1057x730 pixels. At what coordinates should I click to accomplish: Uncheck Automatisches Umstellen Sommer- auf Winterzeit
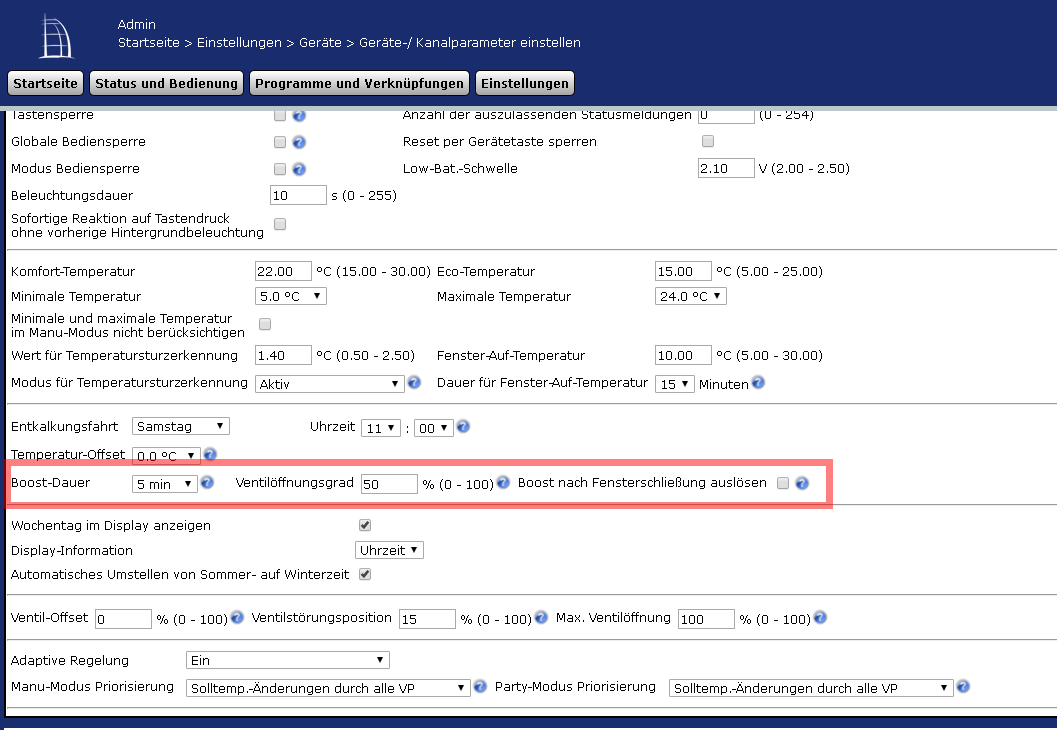[x=365, y=574]
